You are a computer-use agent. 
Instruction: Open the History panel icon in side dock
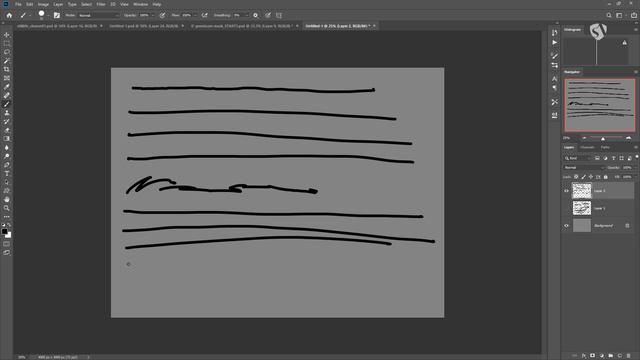(554, 33)
